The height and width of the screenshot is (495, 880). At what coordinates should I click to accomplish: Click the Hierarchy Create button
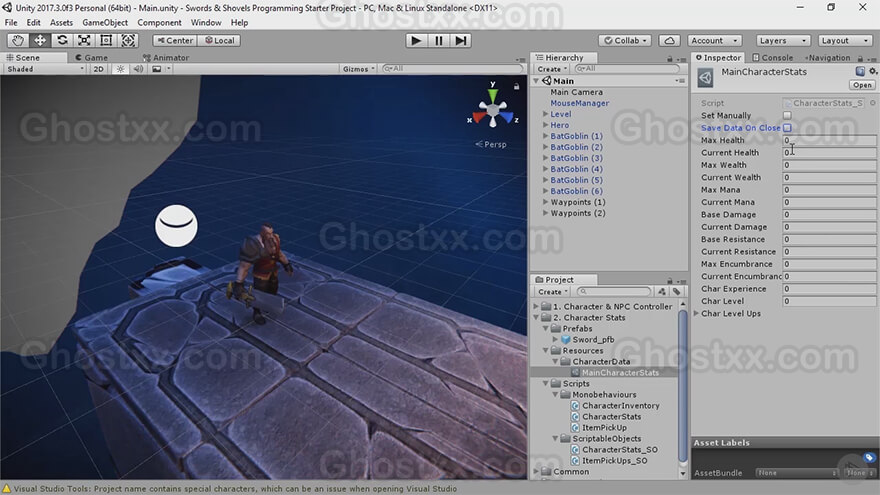pyautogui.click(x=552, y=69)
